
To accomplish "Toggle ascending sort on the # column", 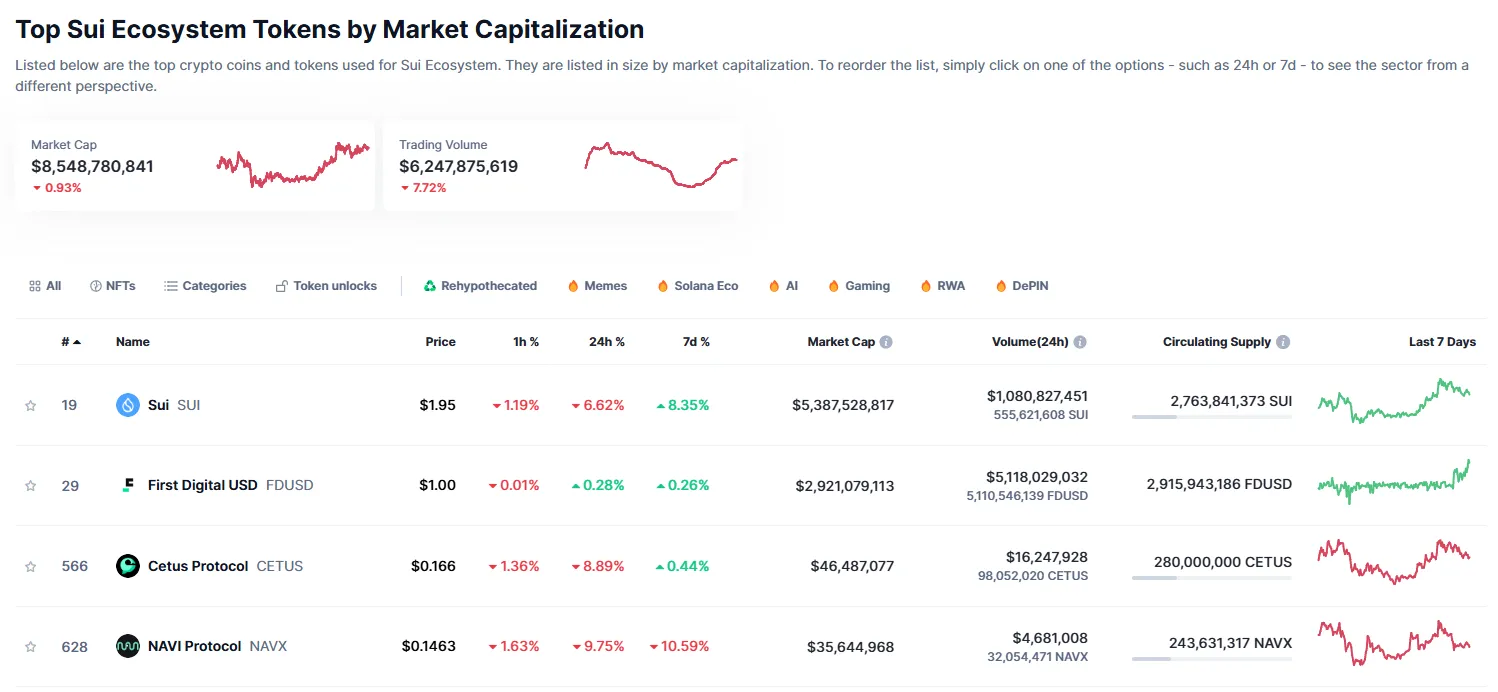I will coord(68,341).
